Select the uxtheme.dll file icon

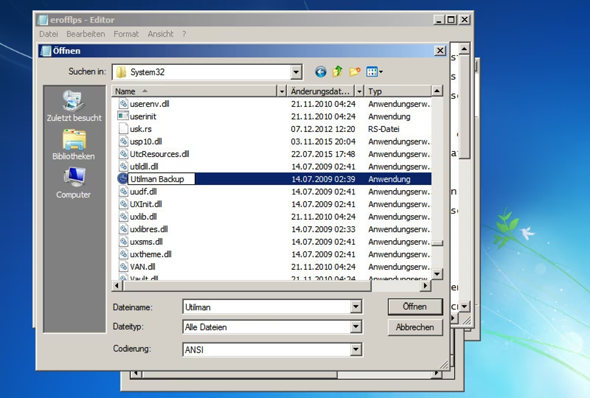point(123,254)
